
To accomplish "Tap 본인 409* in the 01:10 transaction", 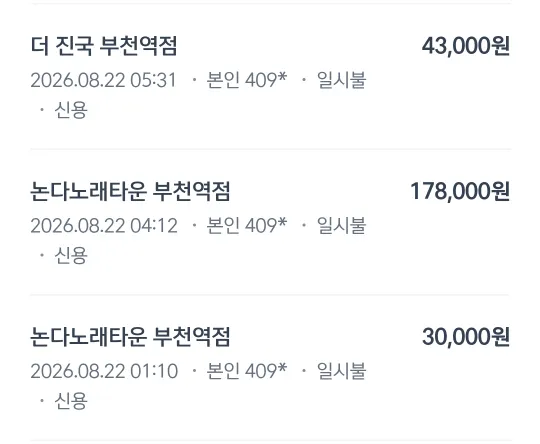I will (x=247, y=371).
